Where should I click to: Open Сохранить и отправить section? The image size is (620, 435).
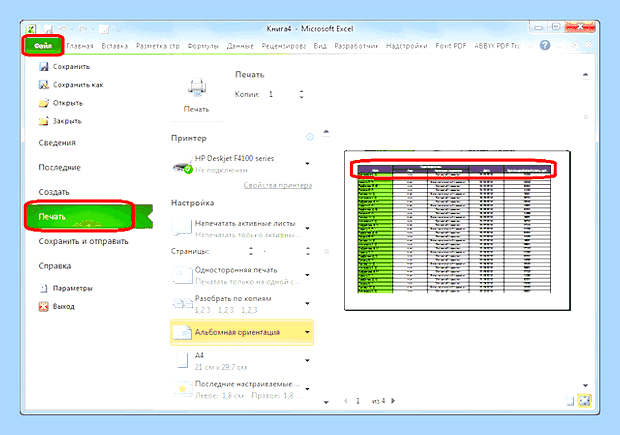pyautogui.click(x=83, y=241)
